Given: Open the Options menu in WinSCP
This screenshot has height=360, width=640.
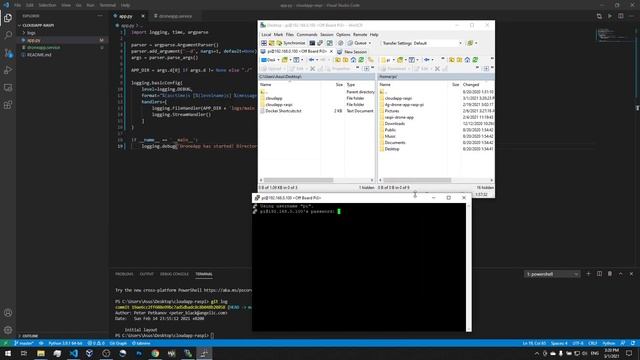Looking at the screenshot, I should click(x=343, y=35).
